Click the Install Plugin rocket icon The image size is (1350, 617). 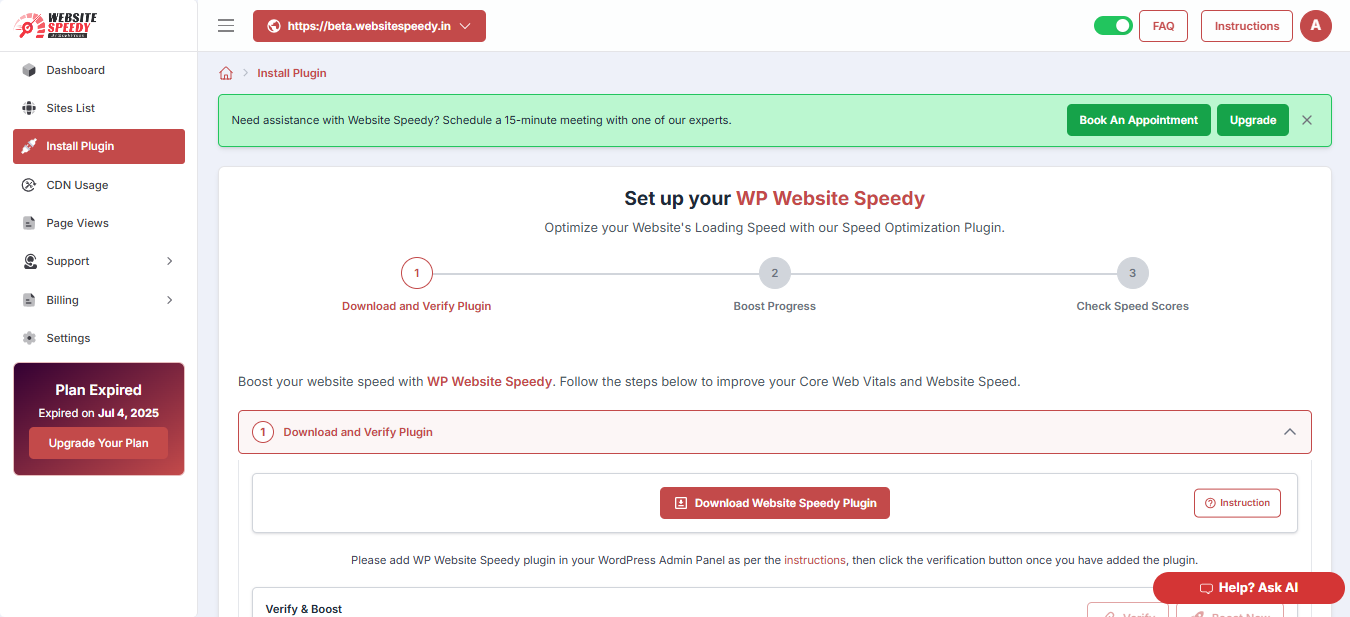pyautogui.click(x=29, y=146)
